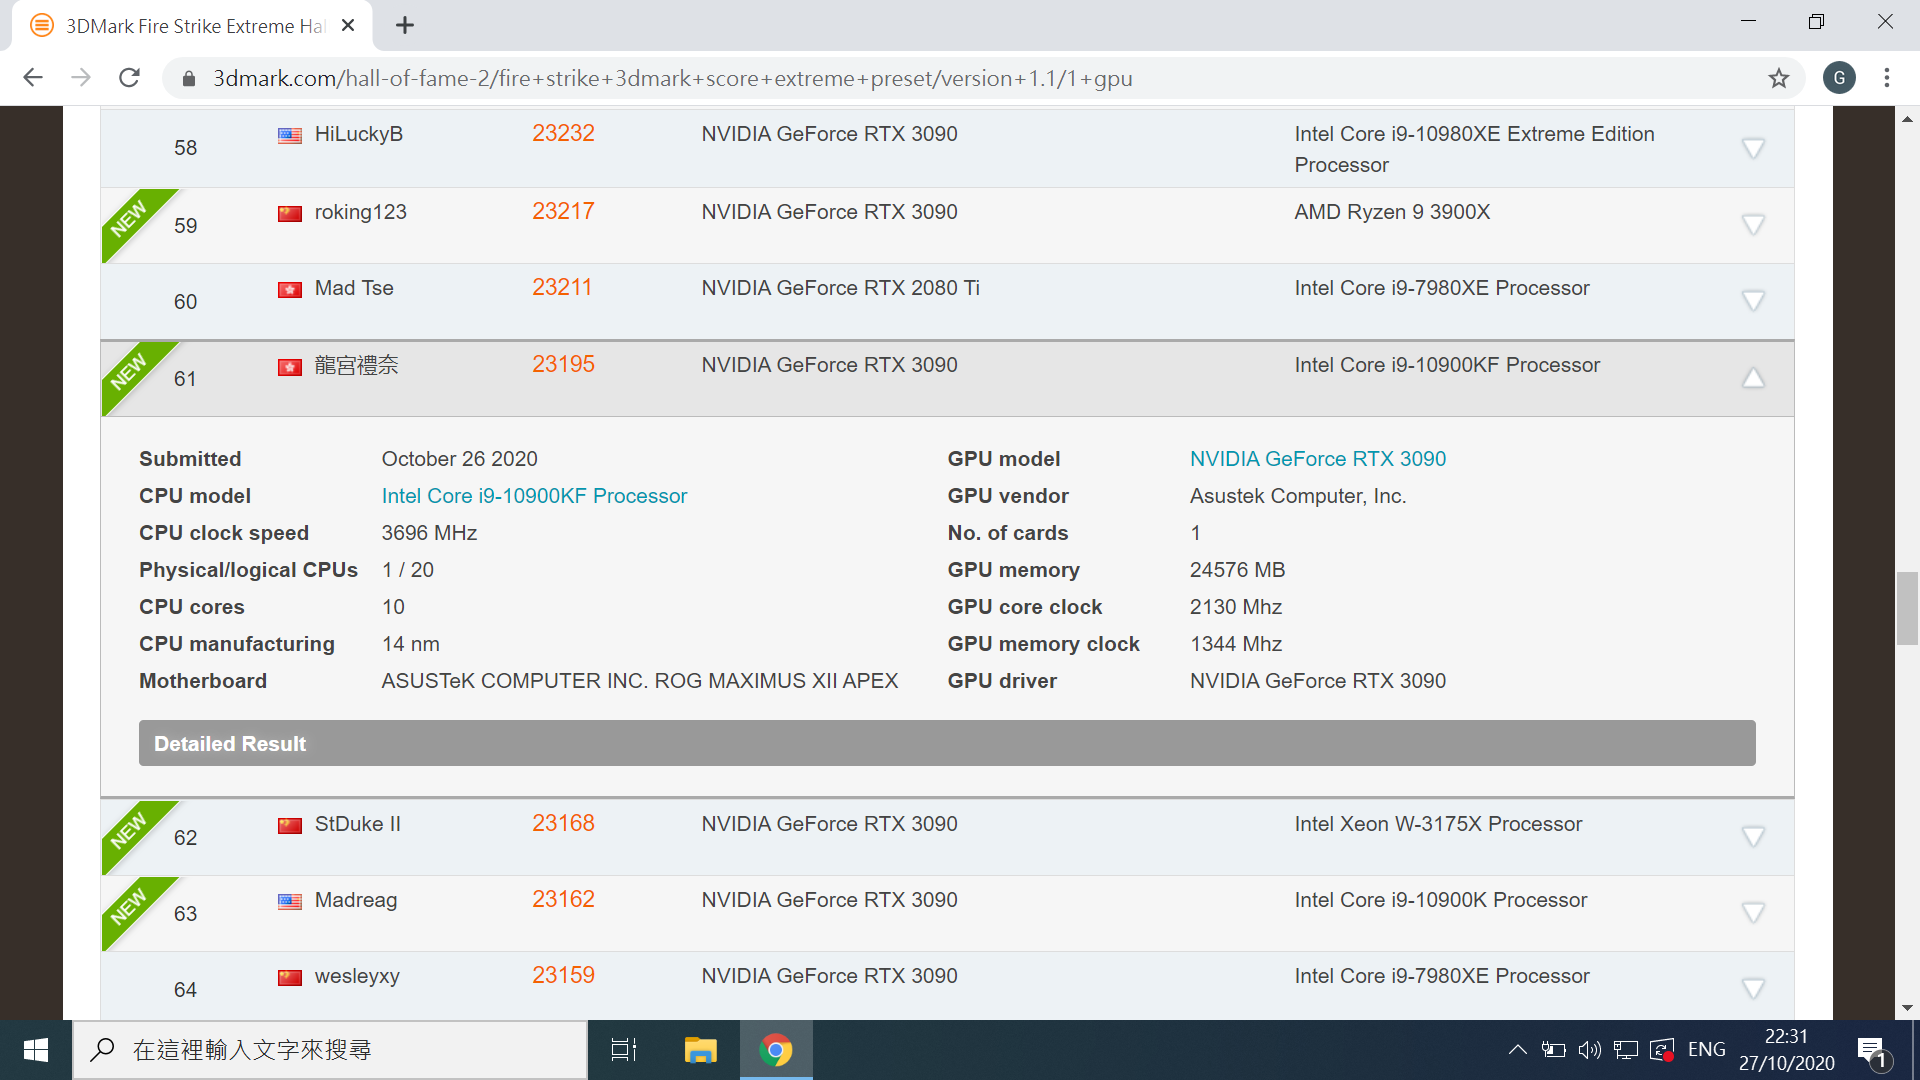Click the browser forward arrow
1920x1080 pixels.
pyautogui.click(x=81, y=78)
